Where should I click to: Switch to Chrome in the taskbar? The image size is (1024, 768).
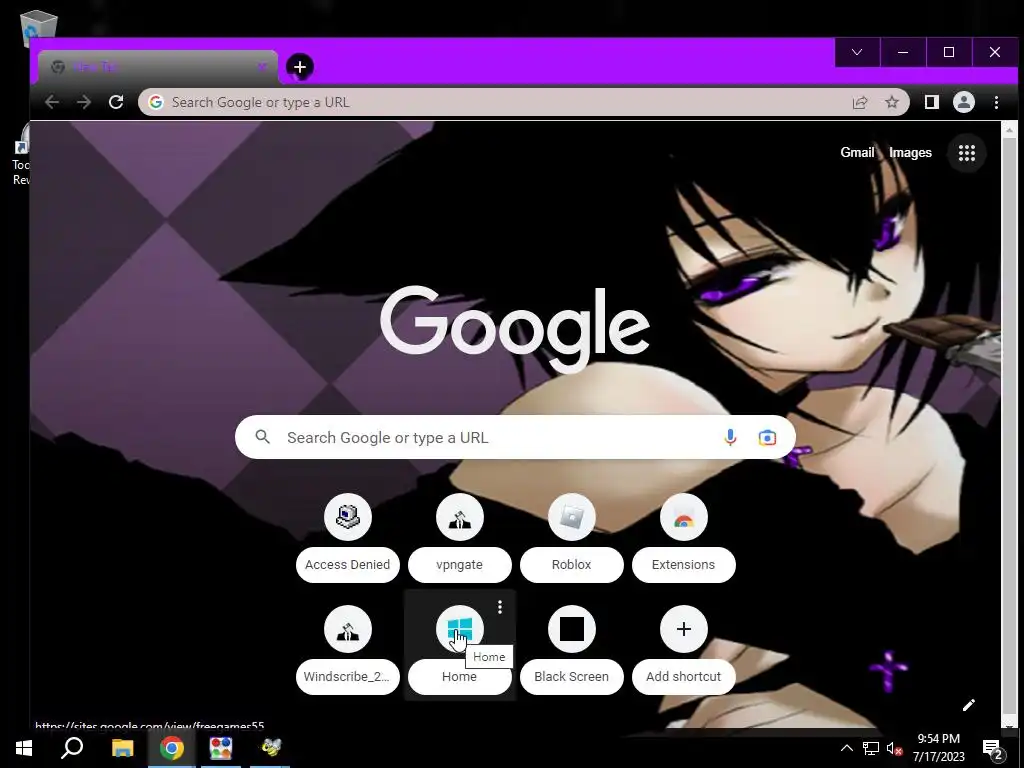coord(172,748)
